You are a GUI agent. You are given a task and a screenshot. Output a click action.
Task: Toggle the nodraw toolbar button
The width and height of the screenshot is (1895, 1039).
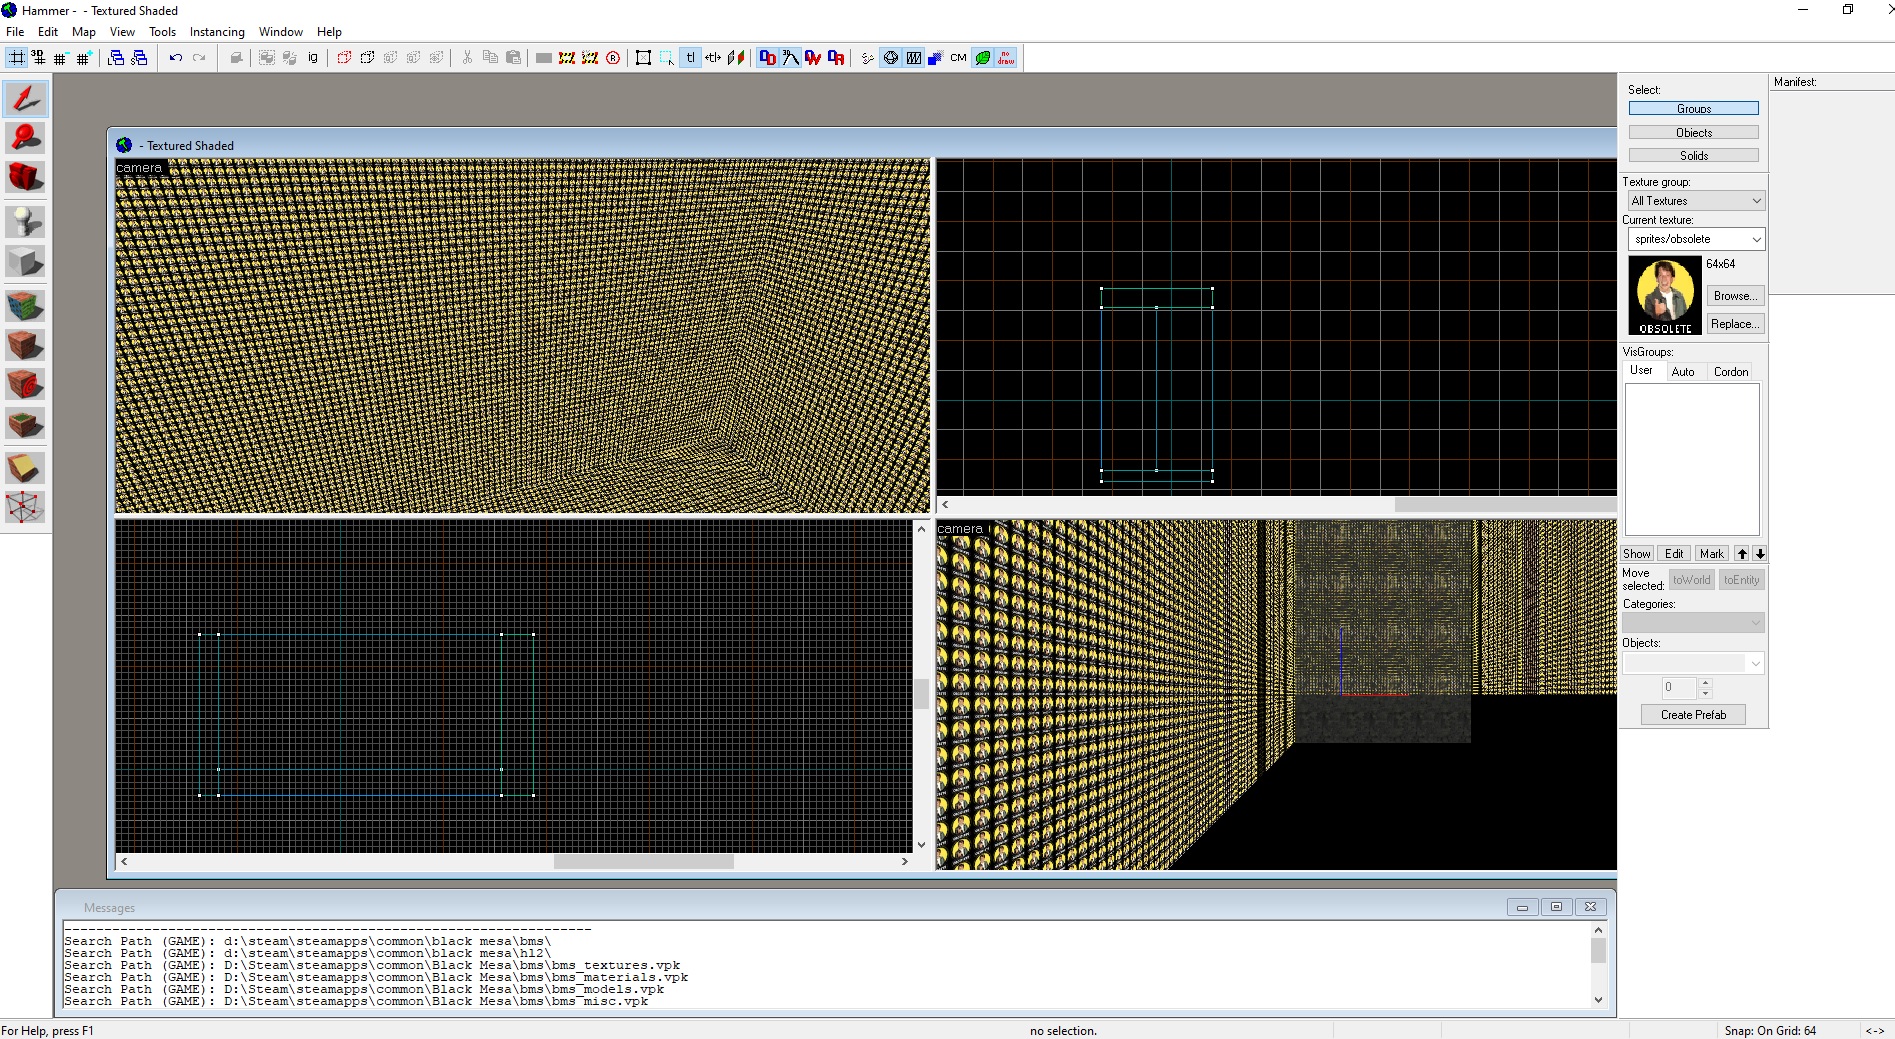tap(1005, 58)
